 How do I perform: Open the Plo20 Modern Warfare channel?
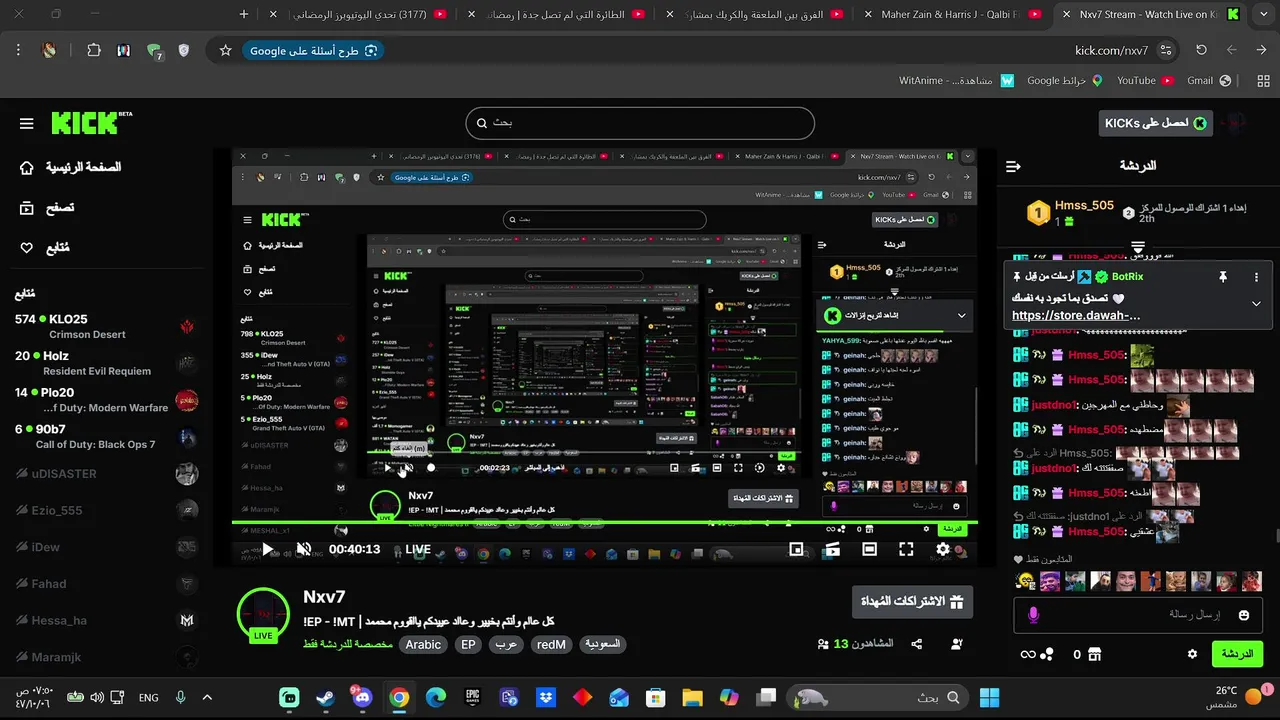[105, 399]
